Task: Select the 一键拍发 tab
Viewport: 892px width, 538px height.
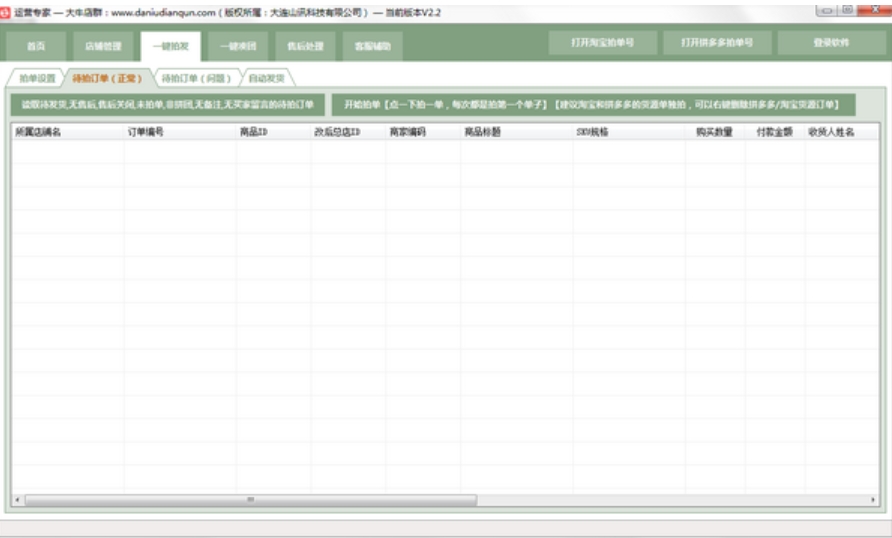Action: pyautogui.click(x=170, y=46)
